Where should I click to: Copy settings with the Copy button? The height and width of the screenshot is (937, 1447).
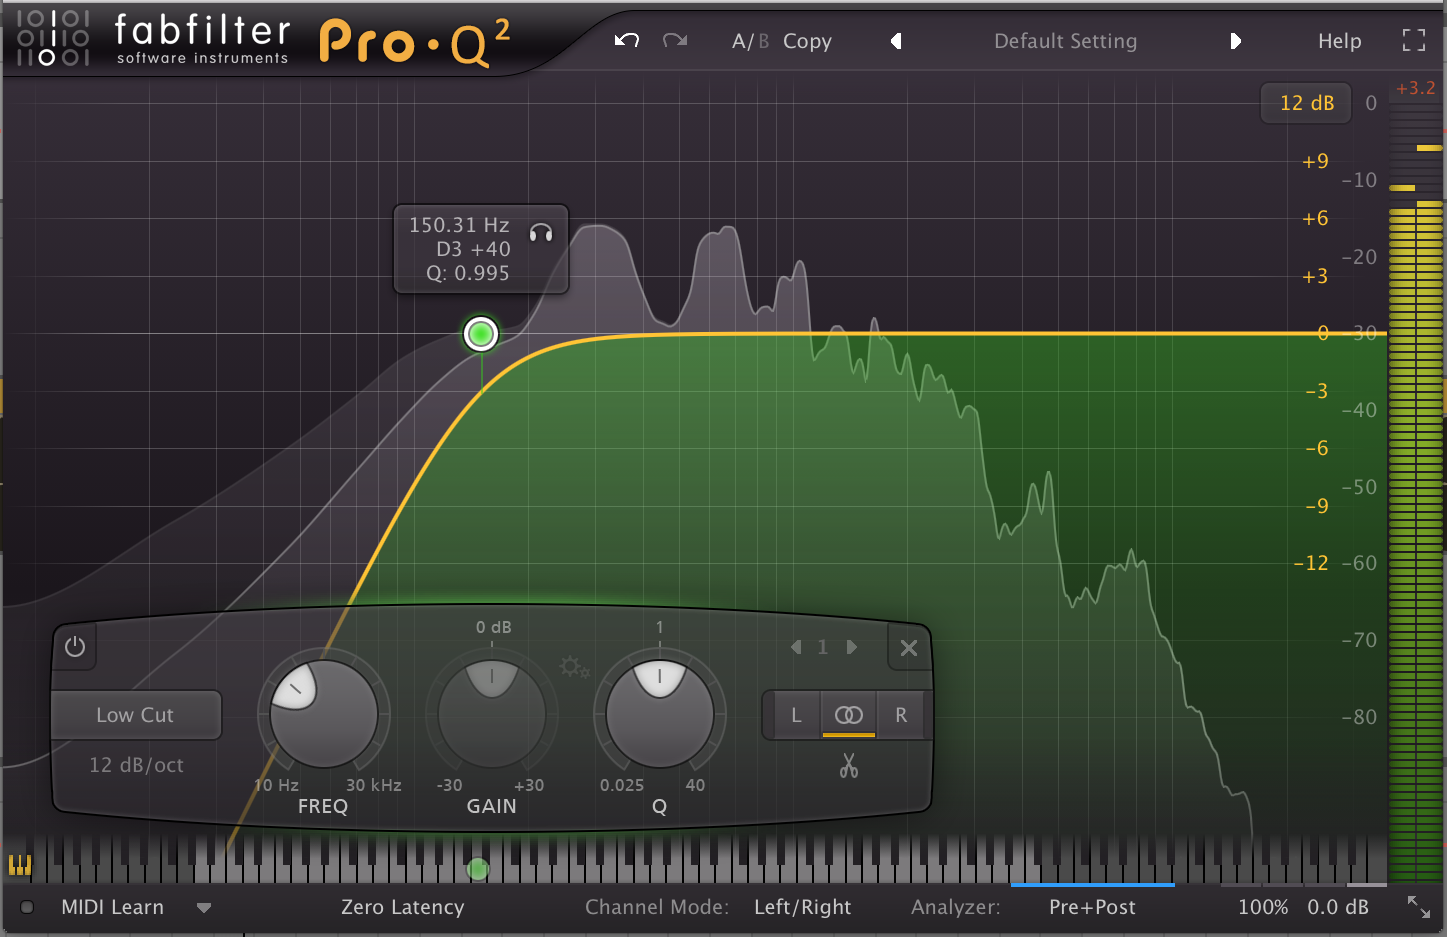pos(807,41)
